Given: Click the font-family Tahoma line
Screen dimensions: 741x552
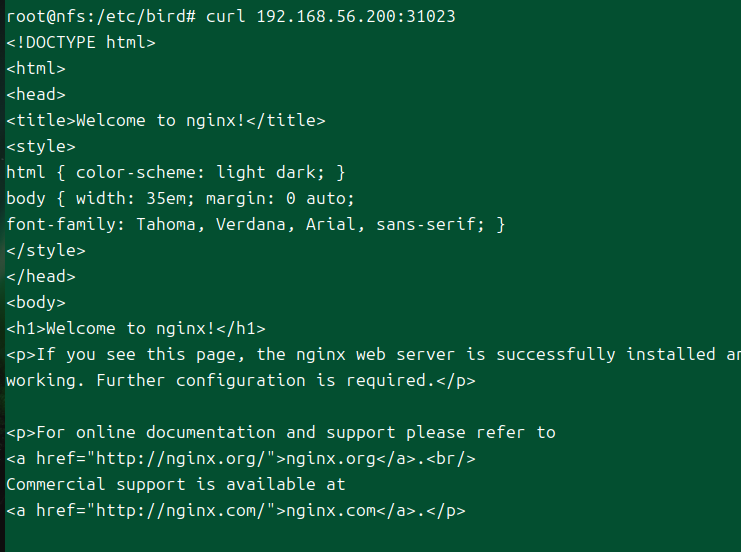Looking at the screenshot, I should pos(255,225).
